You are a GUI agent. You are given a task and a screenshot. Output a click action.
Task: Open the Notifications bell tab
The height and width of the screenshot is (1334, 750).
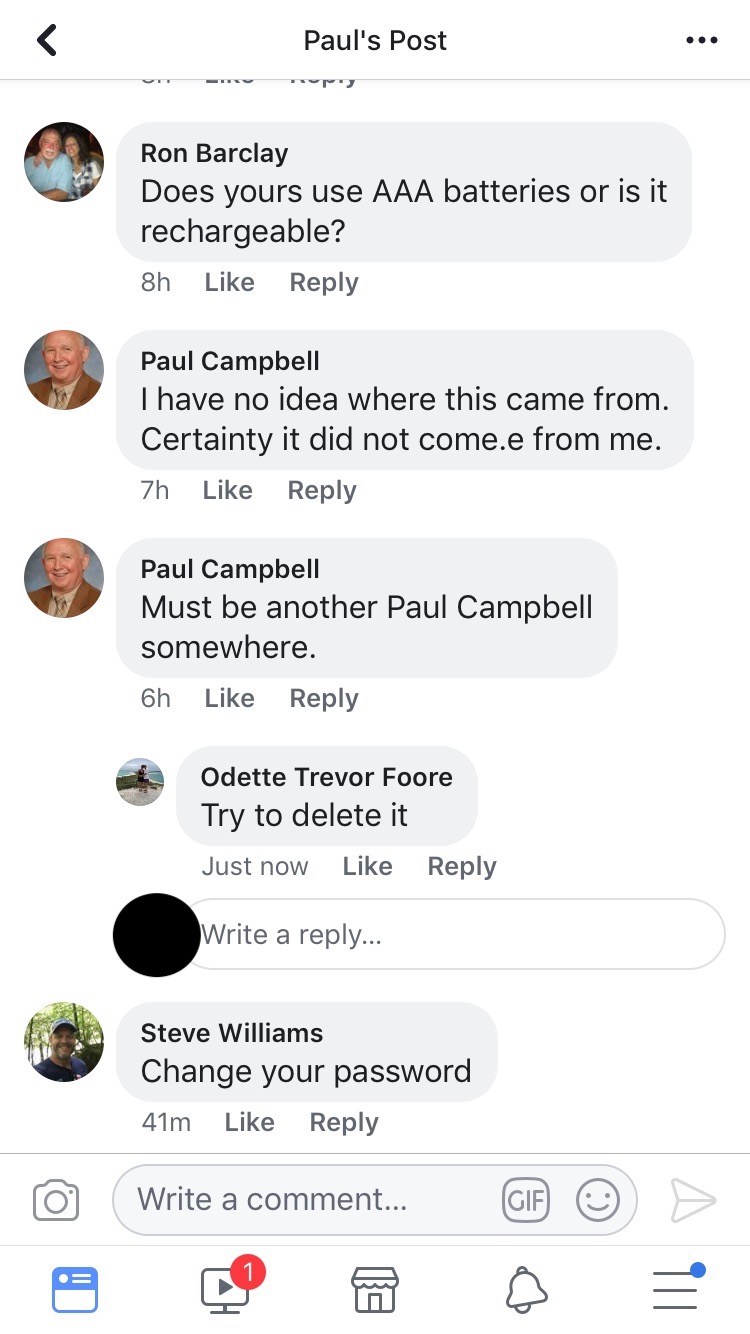[x=526, y=1290]
